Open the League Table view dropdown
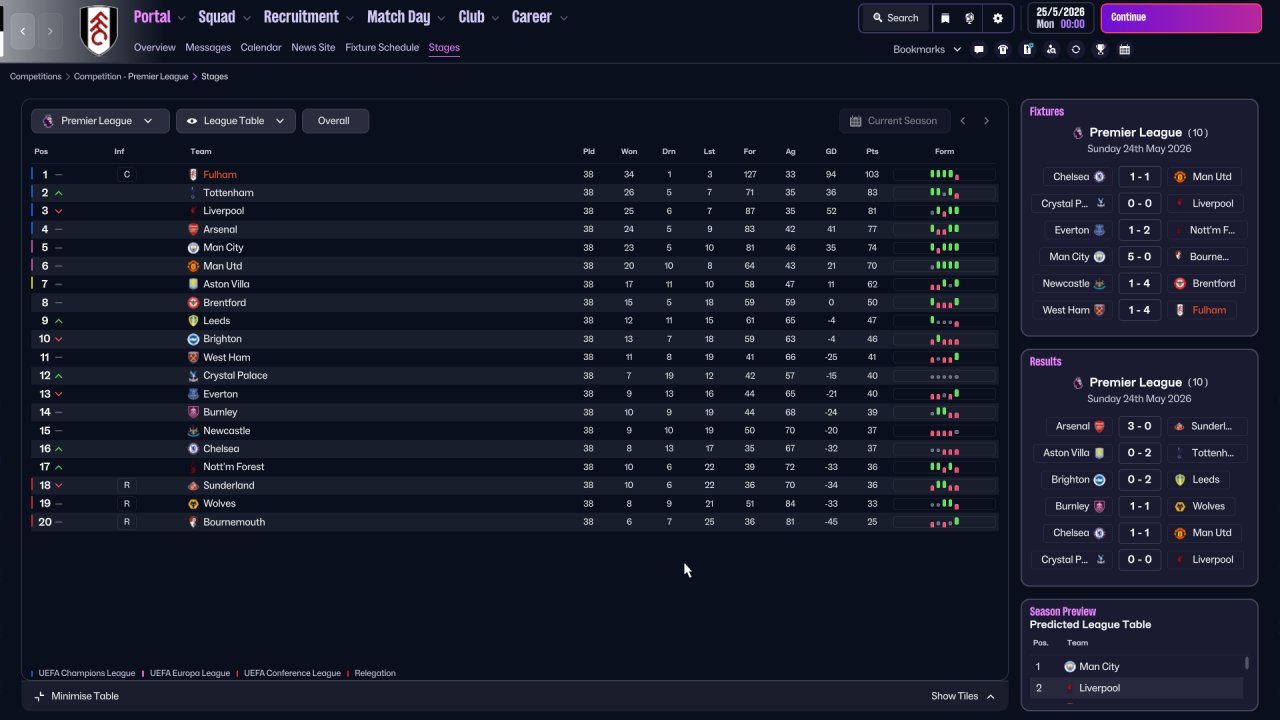 click(236, 121)
